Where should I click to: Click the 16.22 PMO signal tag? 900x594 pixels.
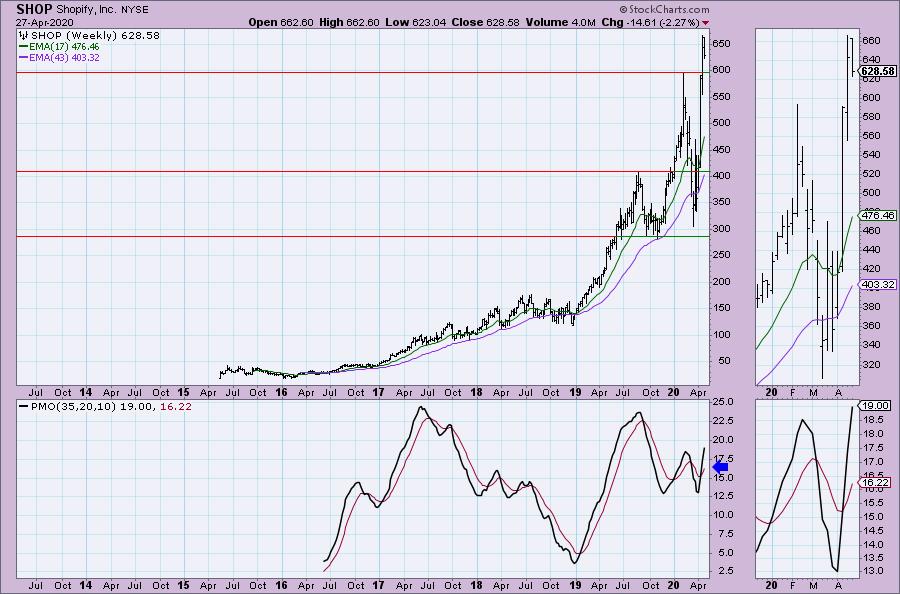[876, 483]
